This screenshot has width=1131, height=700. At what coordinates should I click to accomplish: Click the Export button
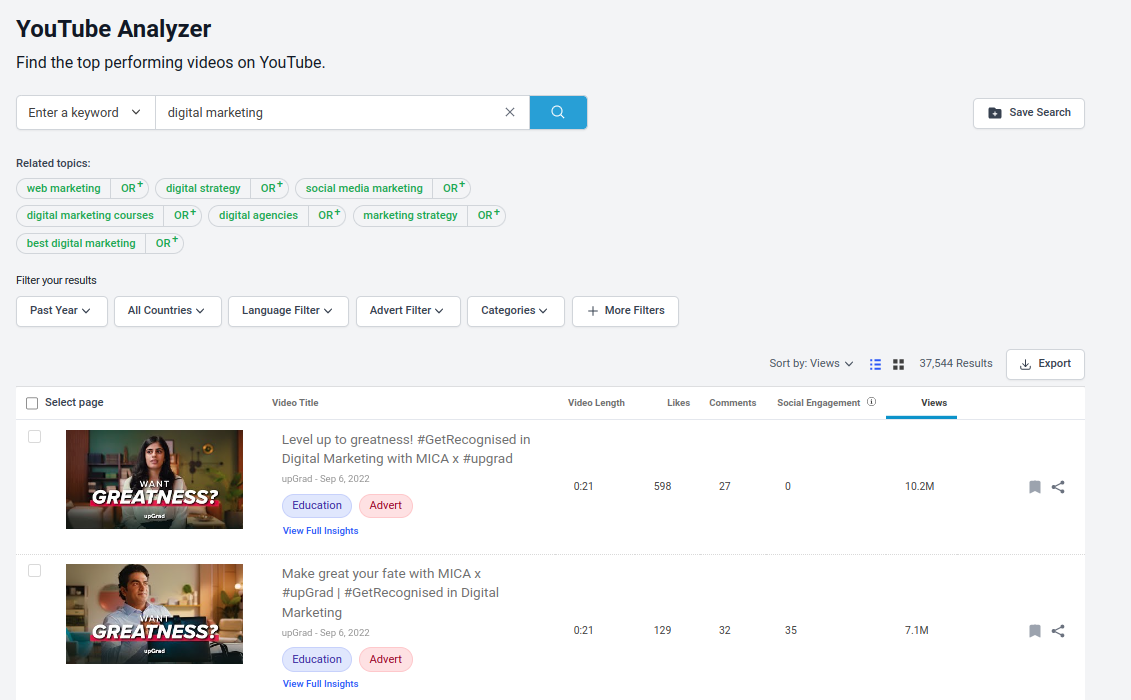pyautogui.click(x=1045, y=364)
